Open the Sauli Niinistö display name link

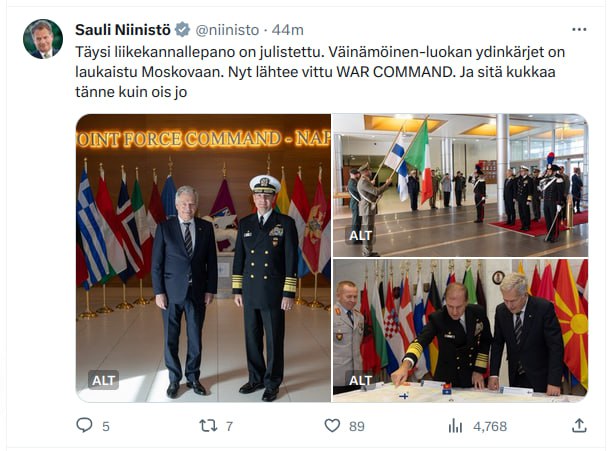(x=123, y=30)
